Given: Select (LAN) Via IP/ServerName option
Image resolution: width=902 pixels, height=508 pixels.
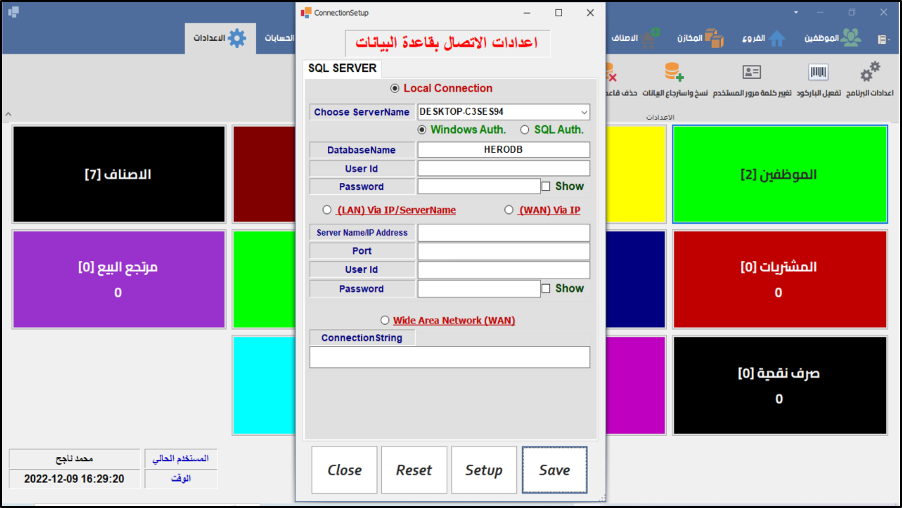Looking at the screenshot, I should pos(328,210).
